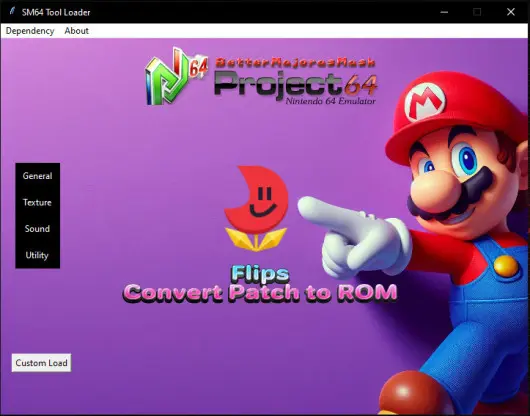Screen dimensions: 530x416
Task: Select the General category
Action: 37,176
